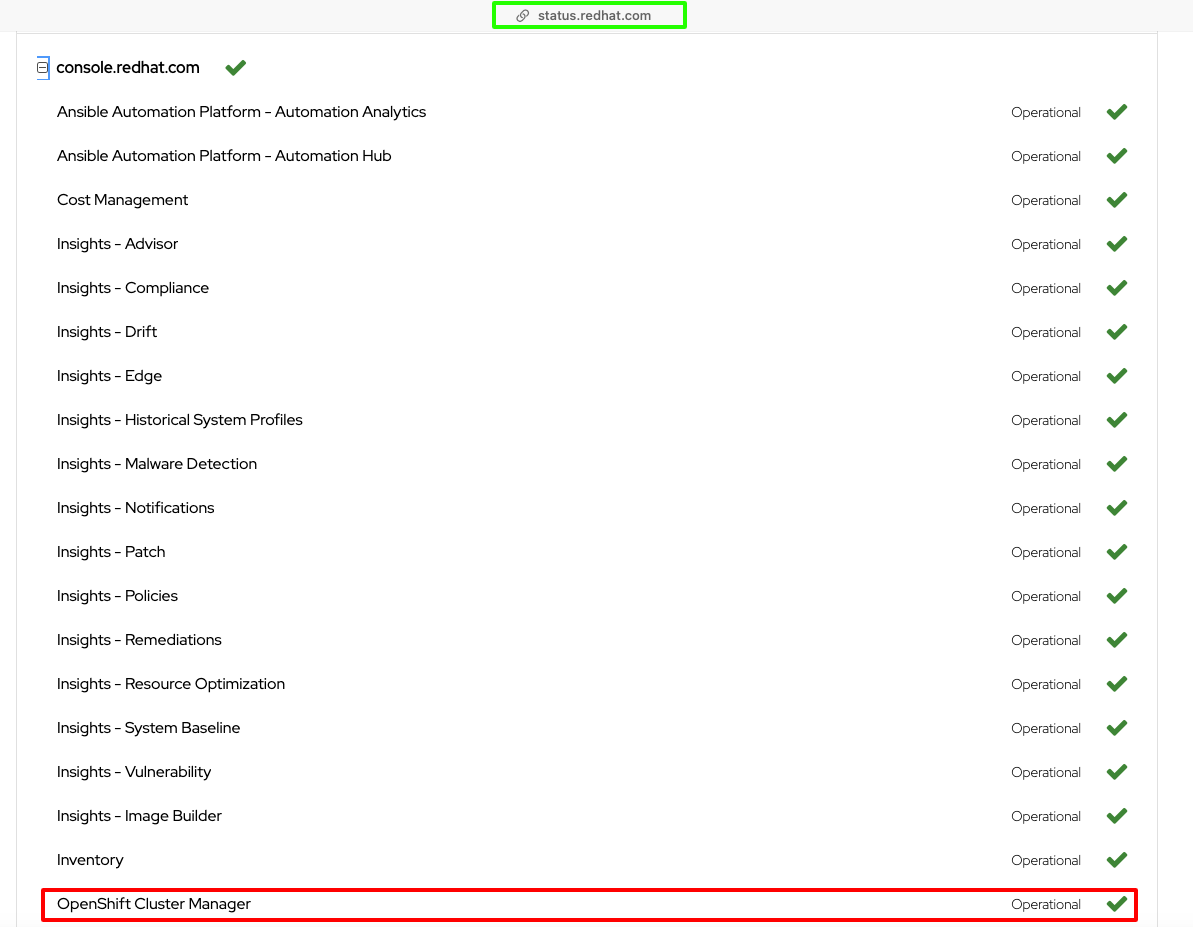This screenshot has width=1193, height=927.
Task: Click the checkmark for Insights – Edge
Action: 1117,376
